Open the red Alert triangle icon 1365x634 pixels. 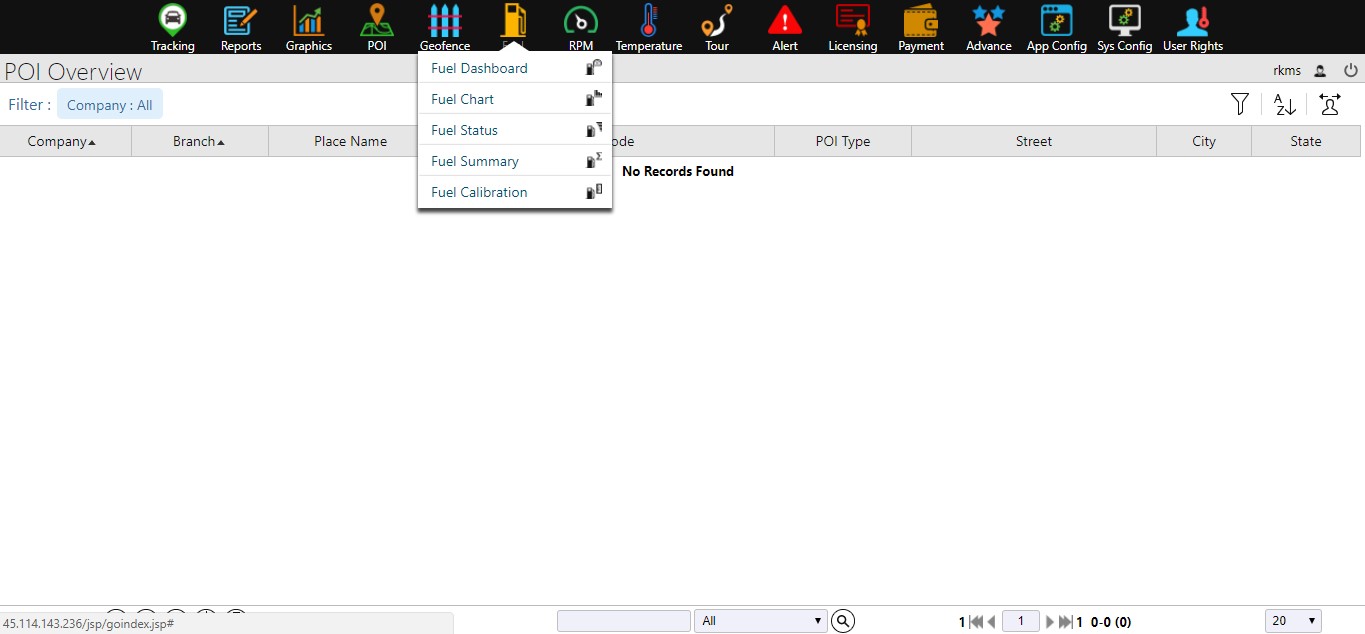point(785,20)
